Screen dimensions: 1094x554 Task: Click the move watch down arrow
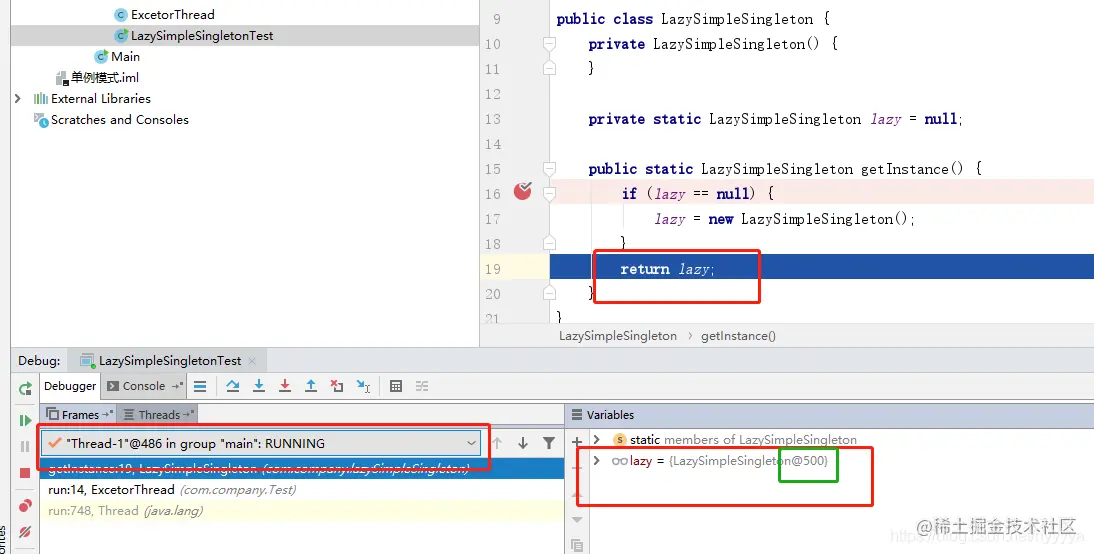click(577, 520)
